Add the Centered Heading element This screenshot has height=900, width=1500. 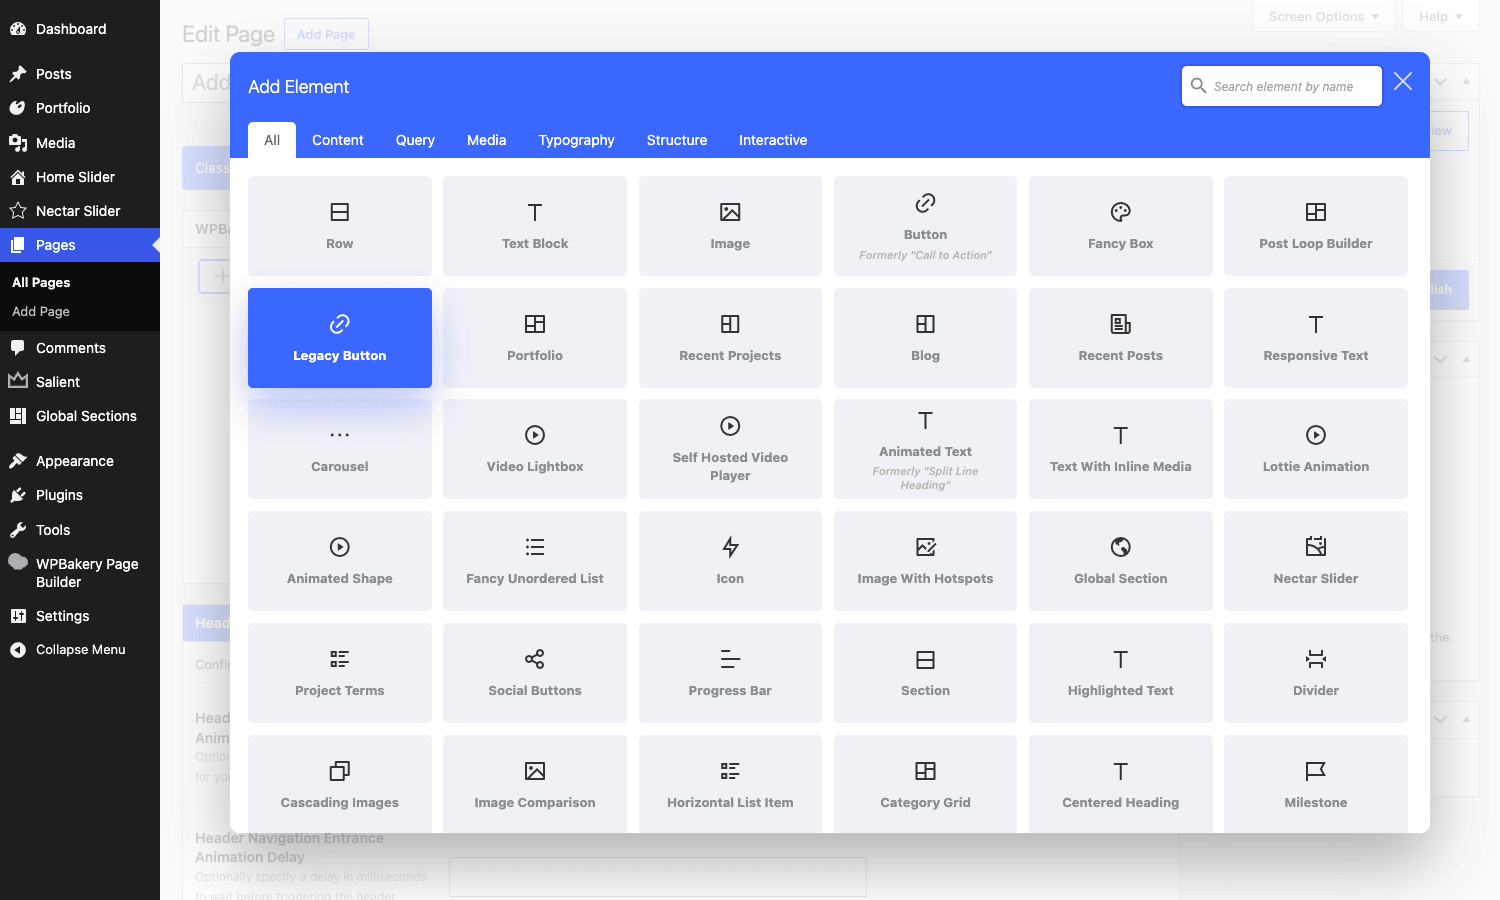coord(1121,784)
